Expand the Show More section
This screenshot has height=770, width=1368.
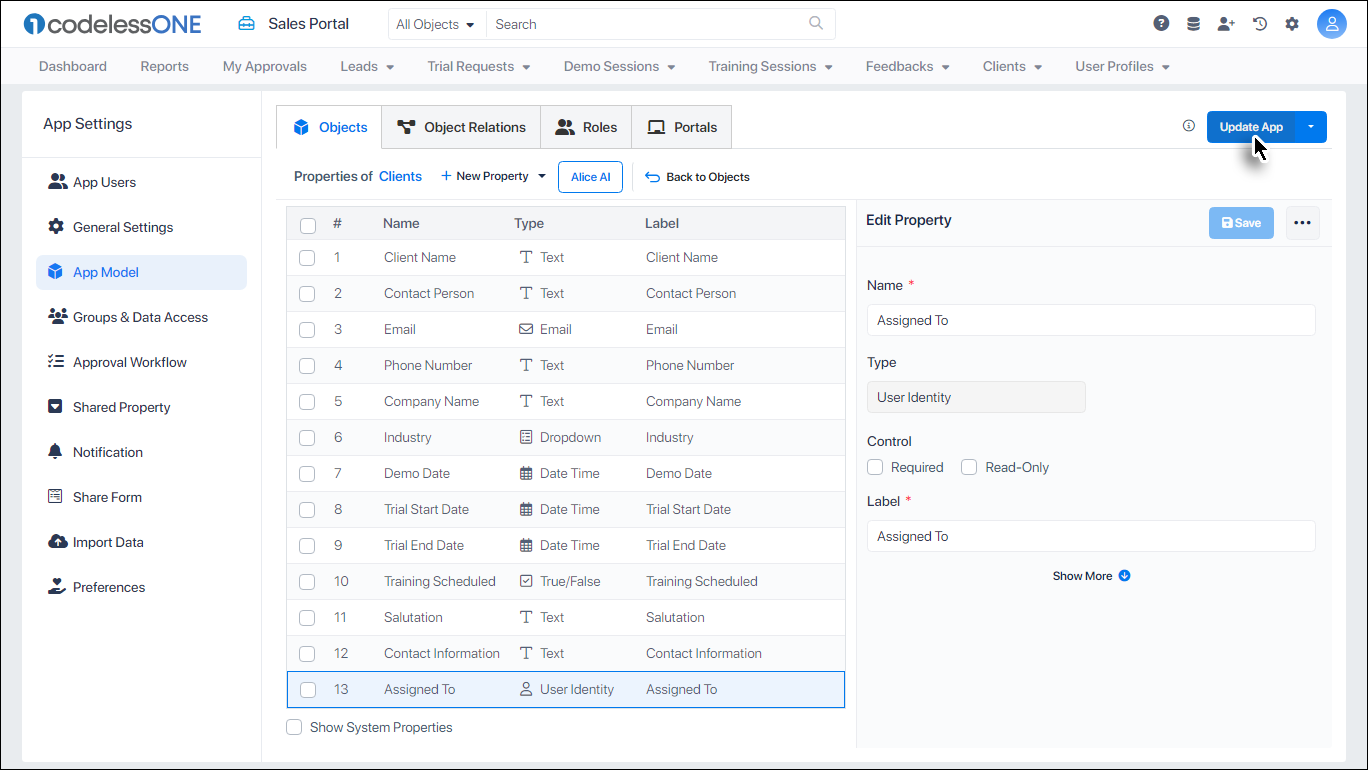1091,575
